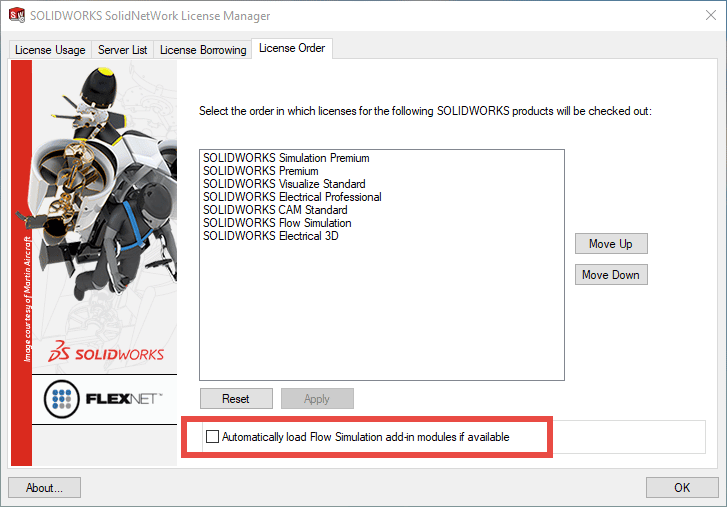Select SOLIDWORKS Premium in the list
This screenshot has height=507, width=727.
click(x=261, y=171)
